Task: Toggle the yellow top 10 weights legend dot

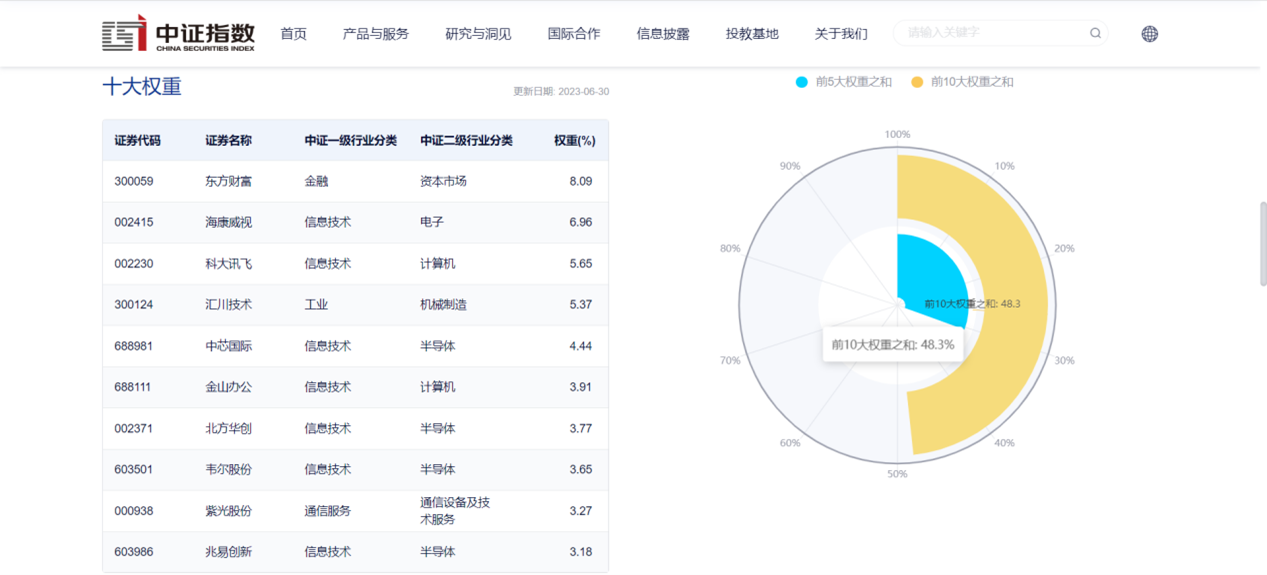Action: (x=917, y=82)
